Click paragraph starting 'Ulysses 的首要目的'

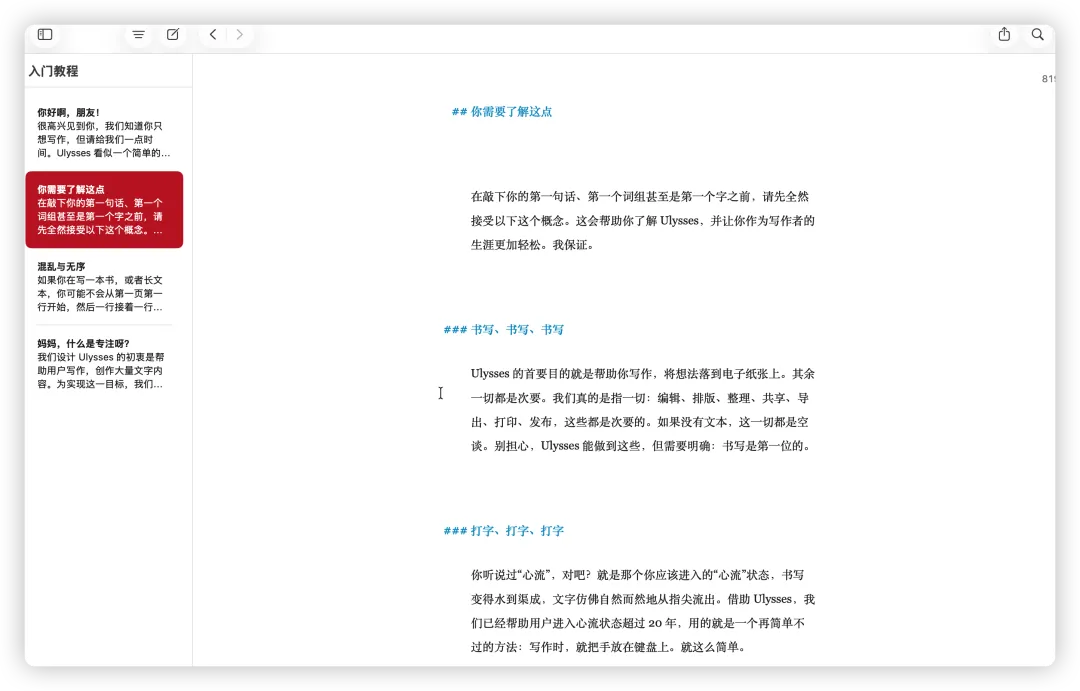click(643, 410)
